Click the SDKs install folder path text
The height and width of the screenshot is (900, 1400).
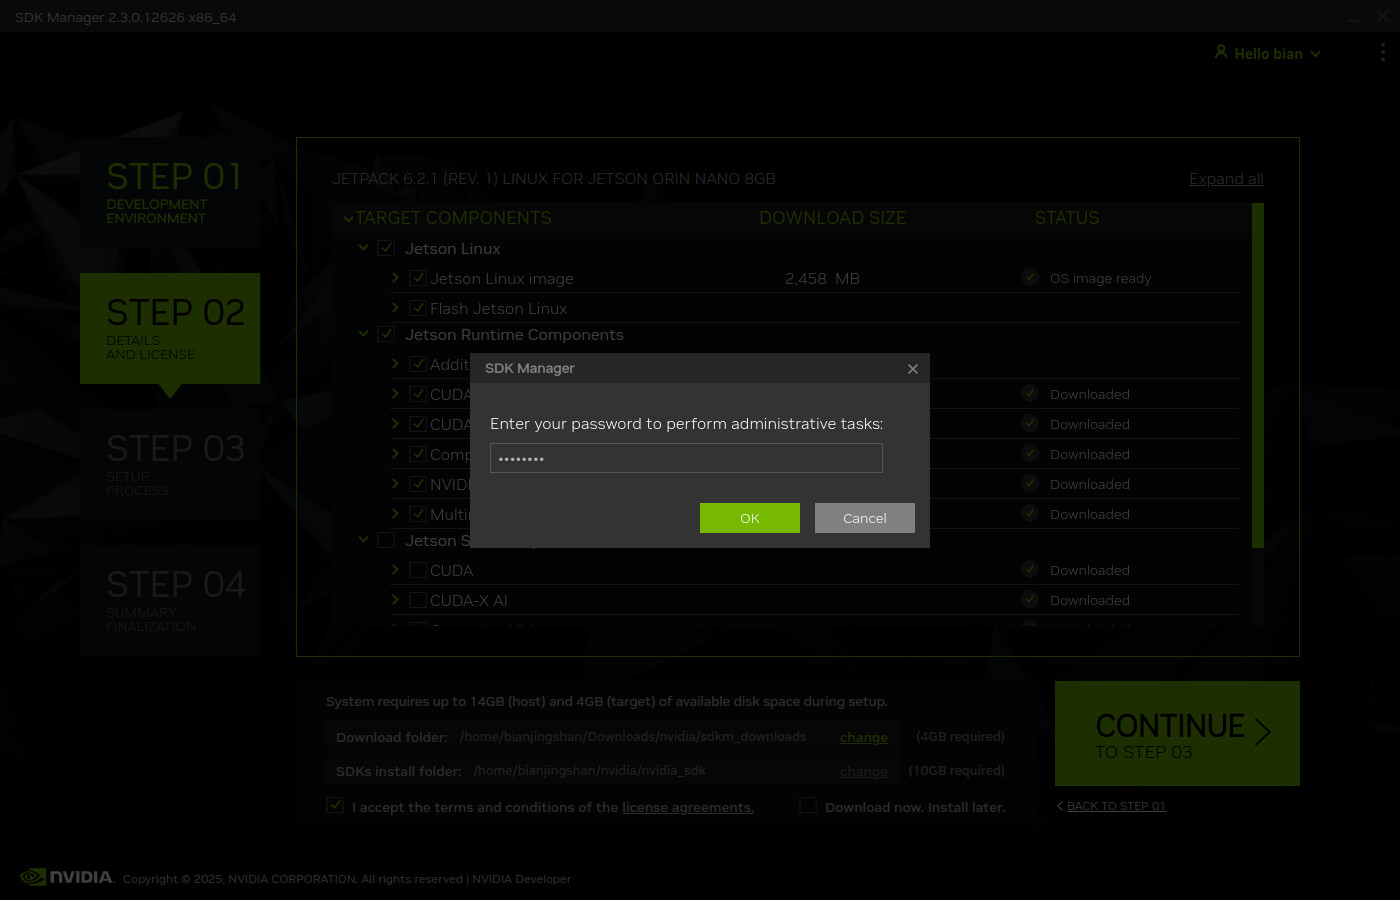click(x=590, y=771)
